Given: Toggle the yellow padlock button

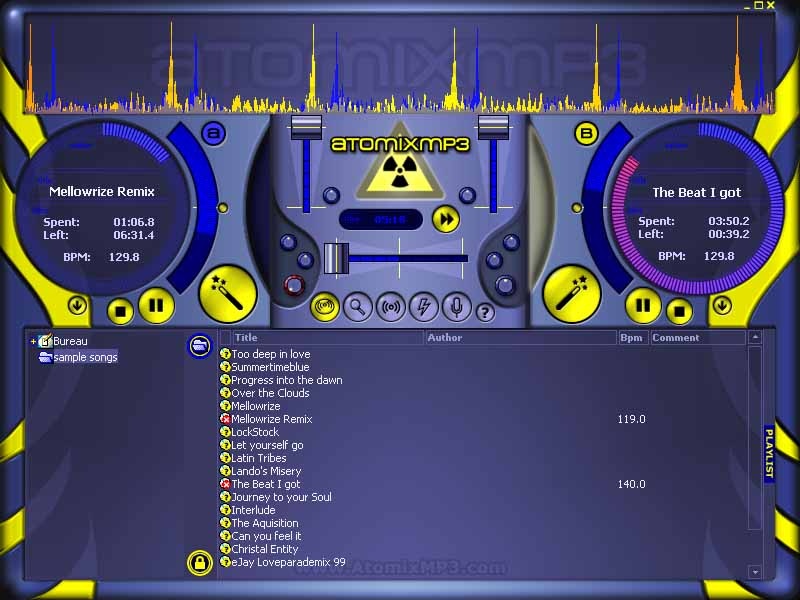Looking at the screenshot, I should pos(200,563).
